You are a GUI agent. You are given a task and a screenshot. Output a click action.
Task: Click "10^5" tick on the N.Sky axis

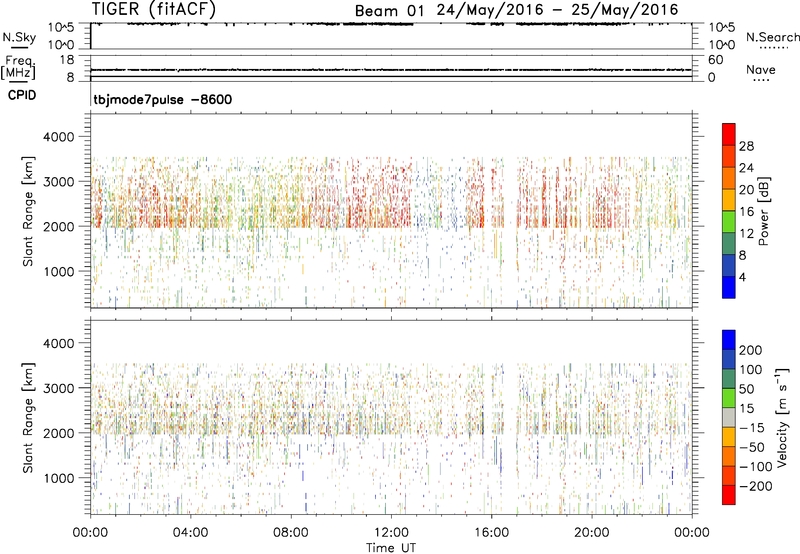point(61,28)
